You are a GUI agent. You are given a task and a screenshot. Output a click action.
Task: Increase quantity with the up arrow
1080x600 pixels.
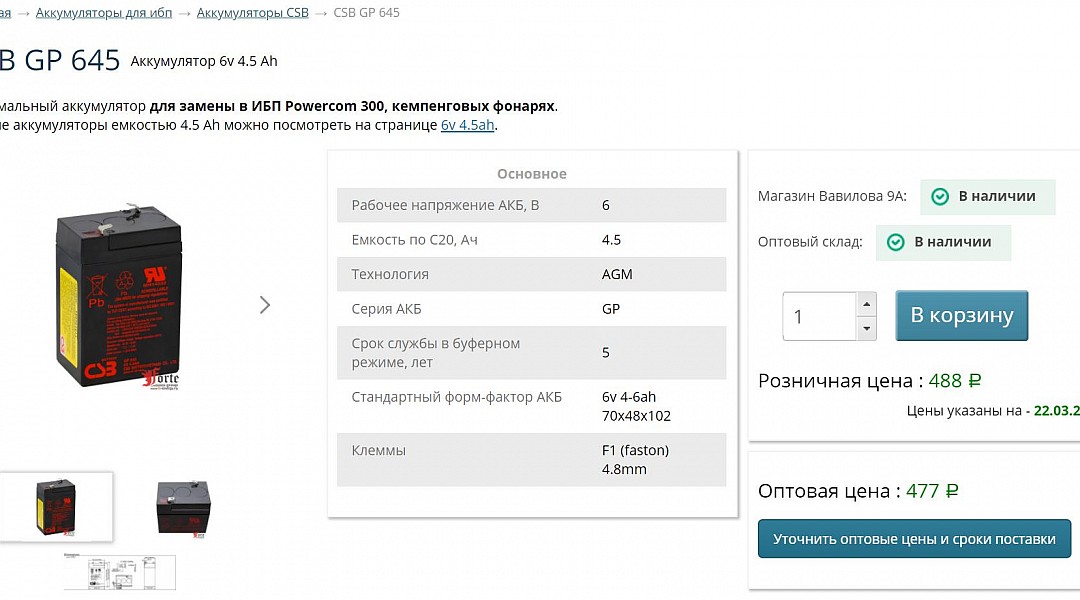click(866, 304)
